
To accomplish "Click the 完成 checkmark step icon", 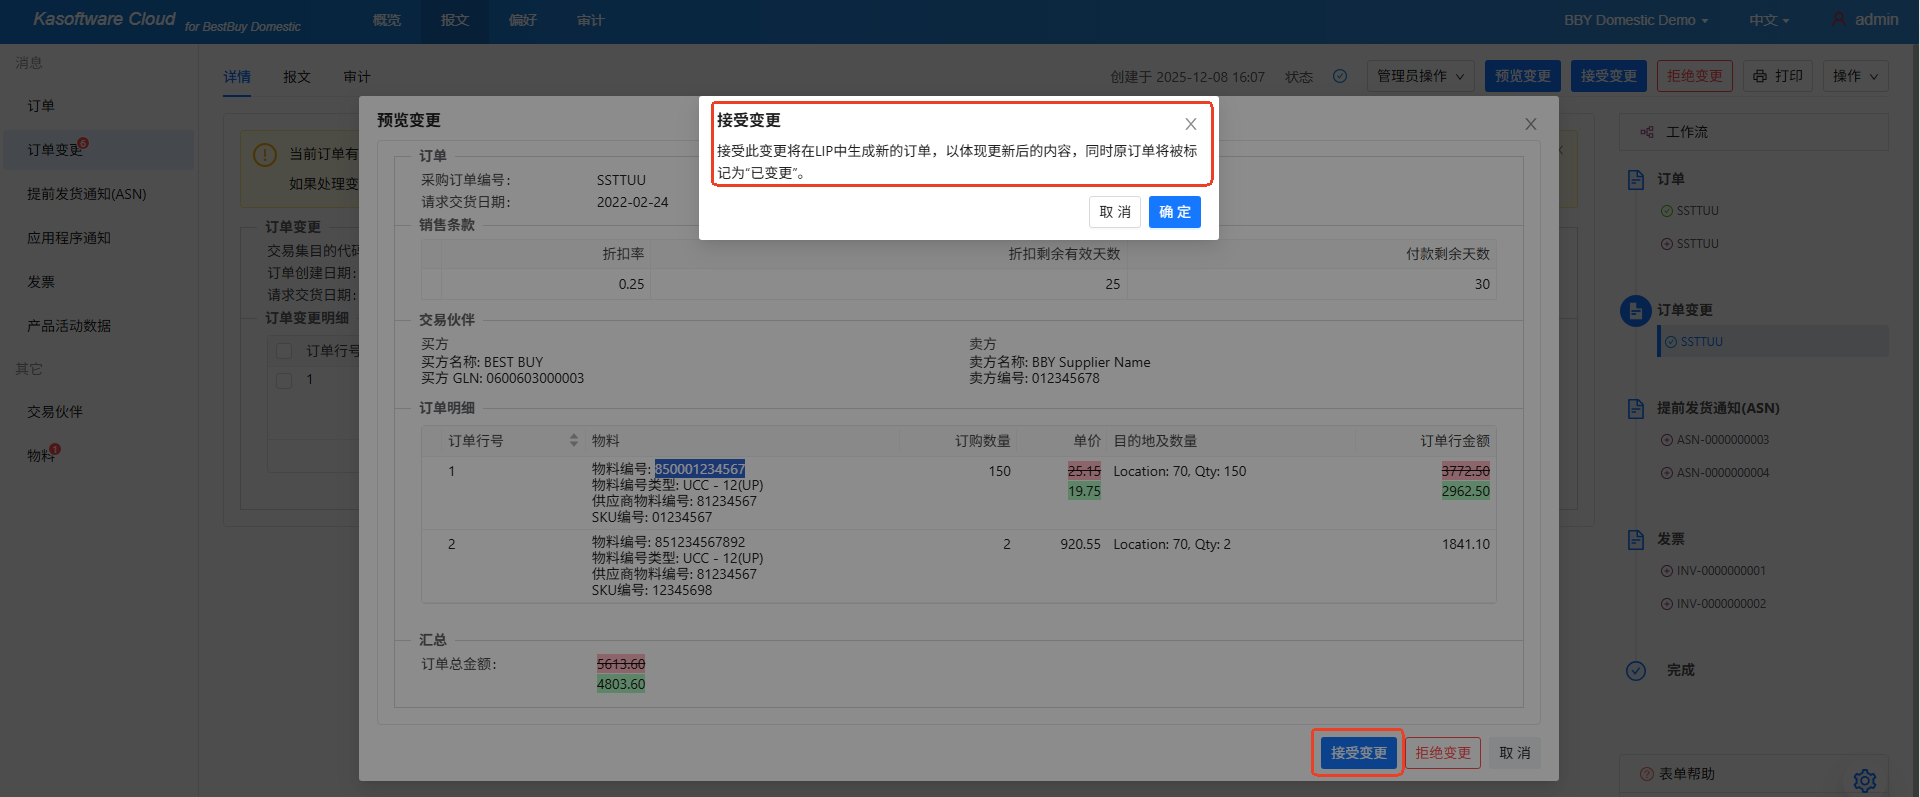I will pos(1636,671).
